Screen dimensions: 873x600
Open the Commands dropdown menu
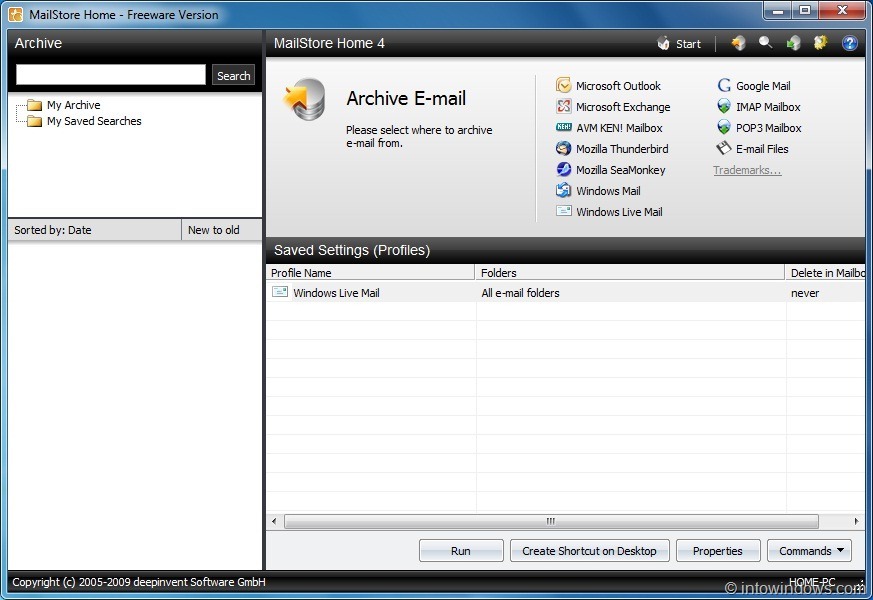(x=810, y=550)
